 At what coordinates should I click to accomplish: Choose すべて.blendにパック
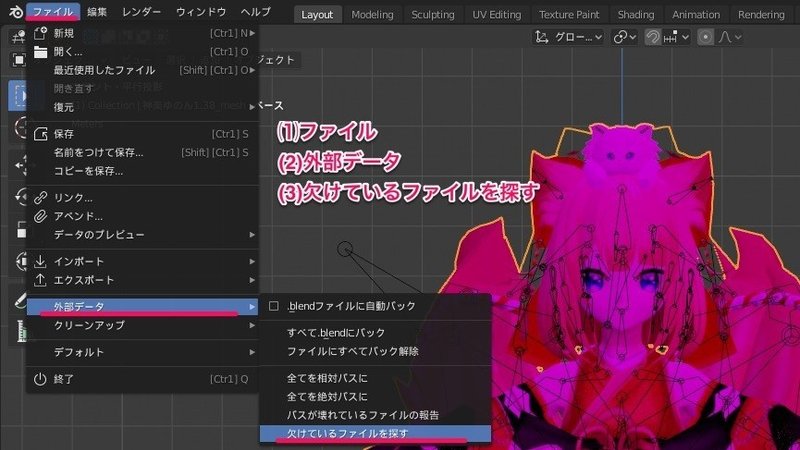point(376,333)
